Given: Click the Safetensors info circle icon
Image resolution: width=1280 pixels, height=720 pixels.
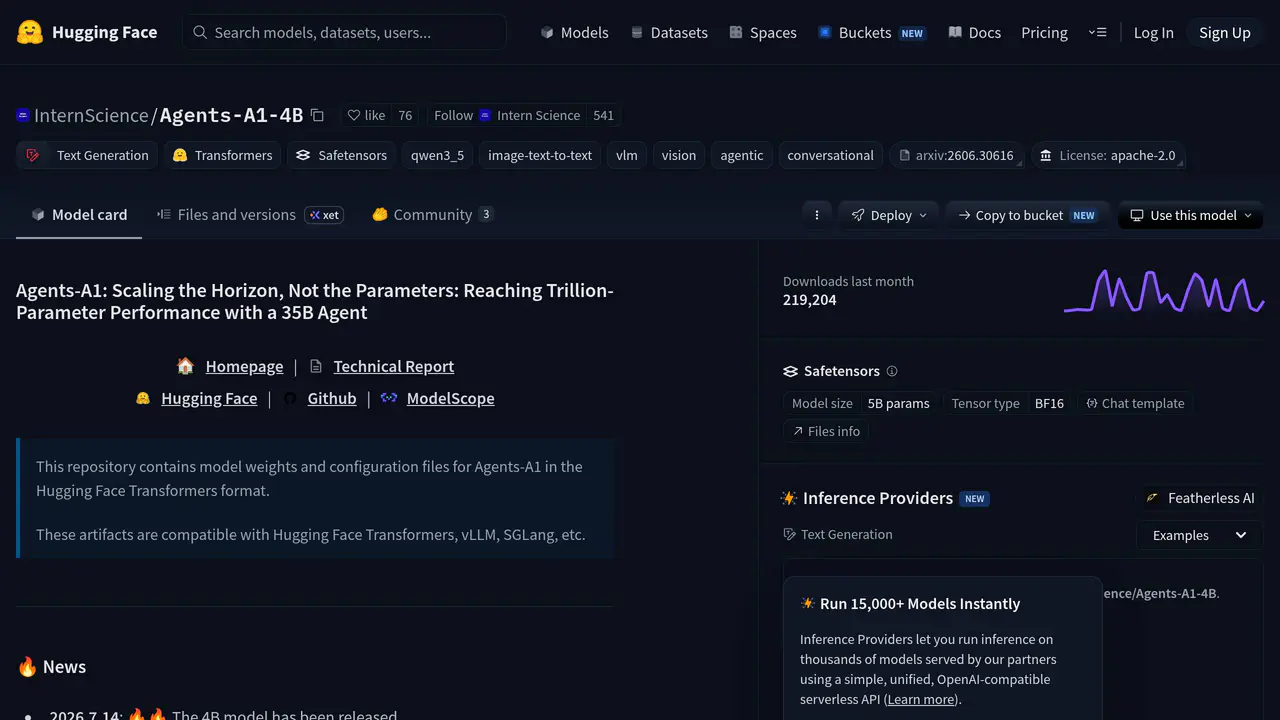Looking at the screenshot, I should pyautogui.click(x=892, y=371).
